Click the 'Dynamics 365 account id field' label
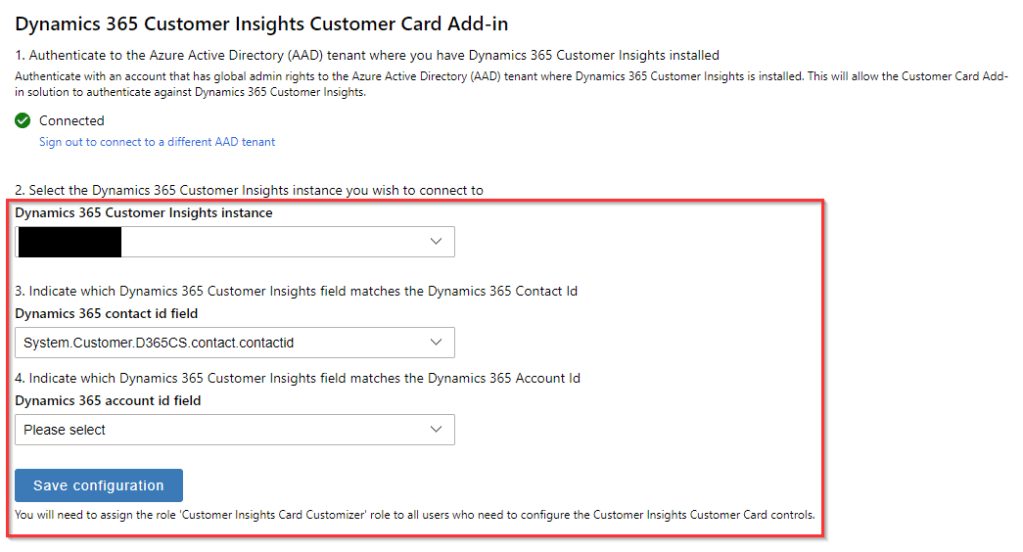1023x552 pixels. tap(108, 400)
